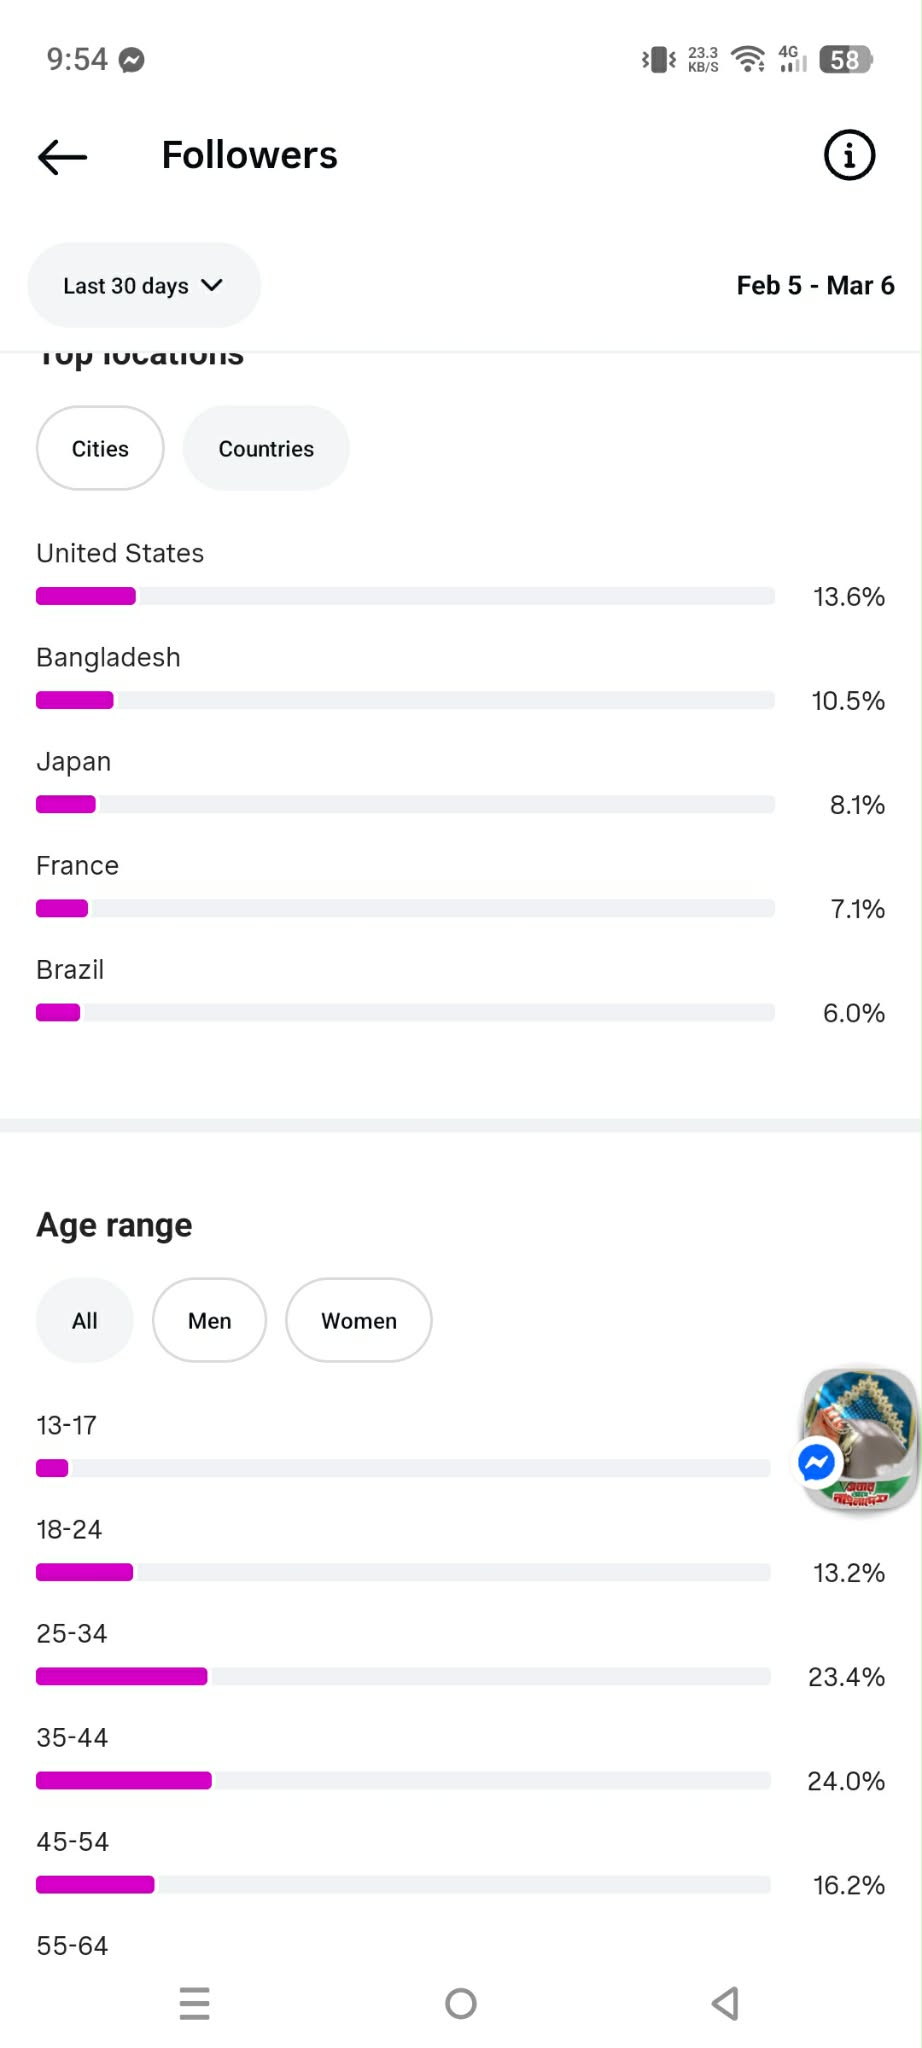Click the chevron beside Last 30 days
The height and width of the screenshot is (2048, 922).
click(x=212, y=285)
